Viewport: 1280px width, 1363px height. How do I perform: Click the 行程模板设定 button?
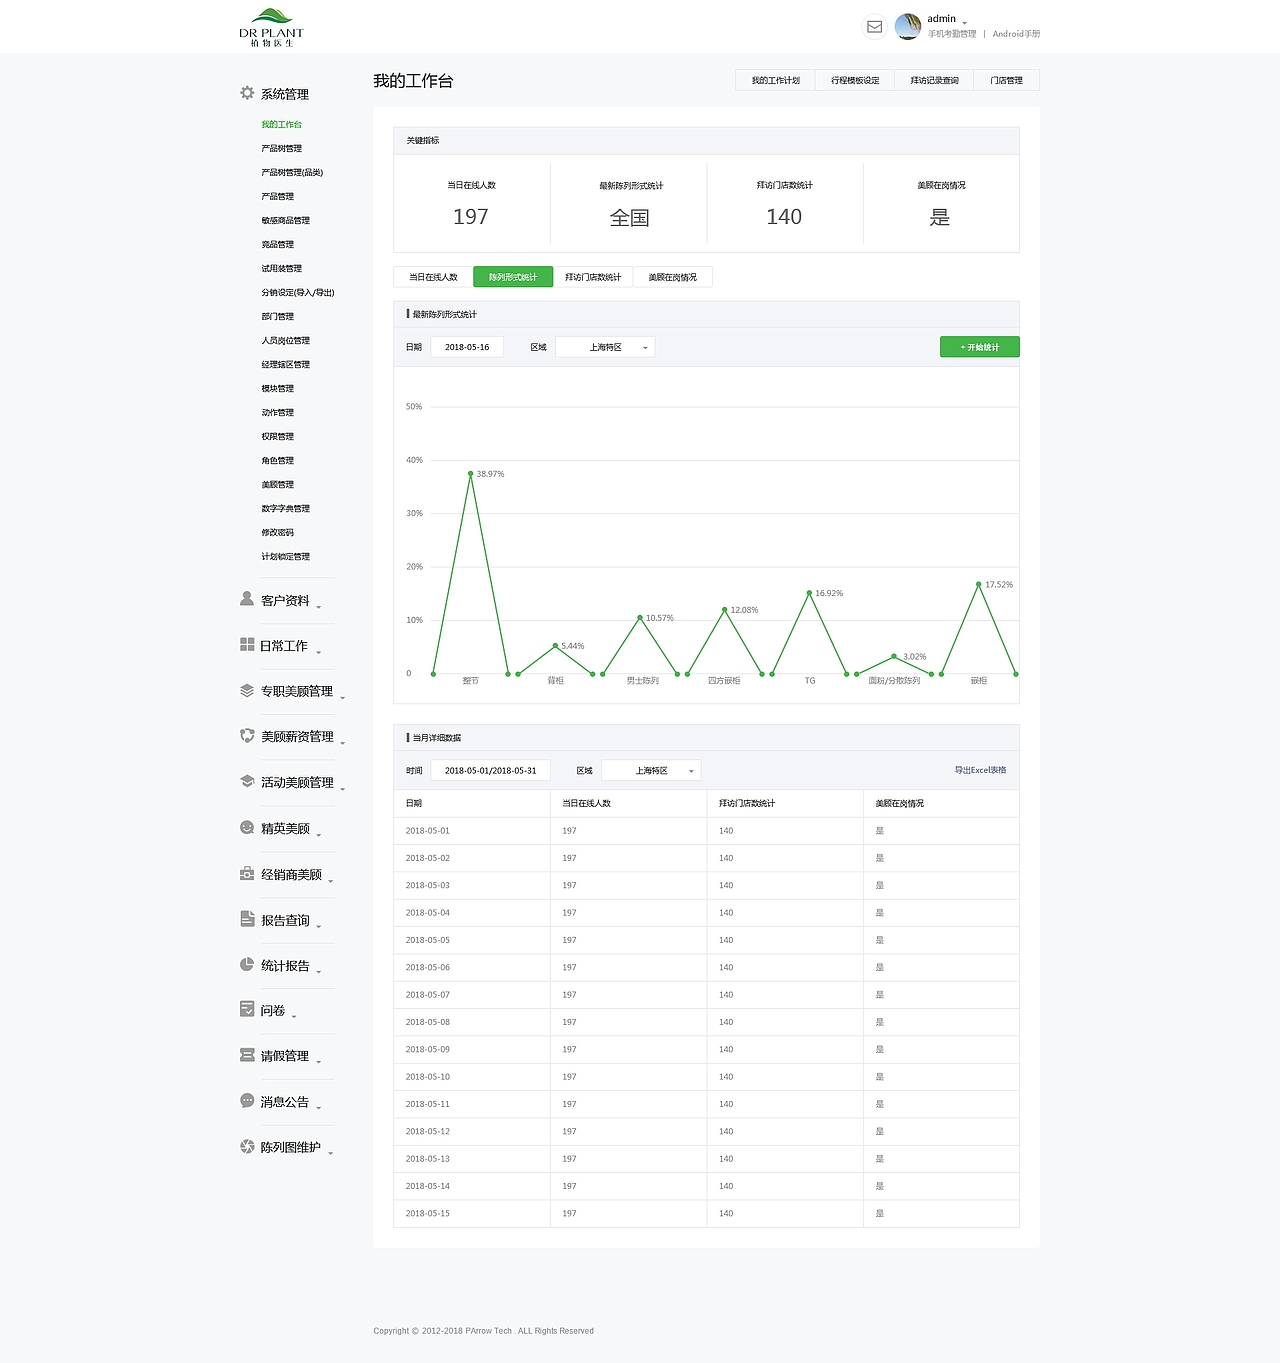(855, 80)
